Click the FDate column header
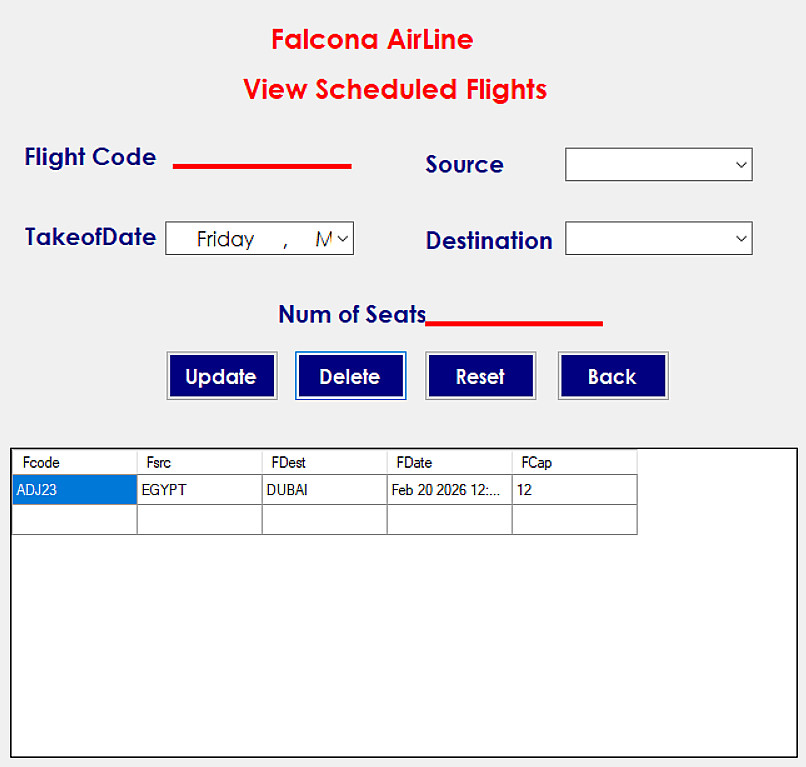The width and height of the screenshot is (806, 767). click(449, 463)
